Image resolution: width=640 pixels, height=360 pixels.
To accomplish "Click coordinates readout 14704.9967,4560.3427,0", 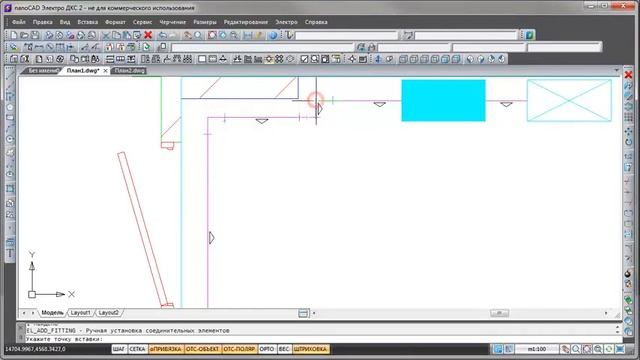I will (35, 349).
